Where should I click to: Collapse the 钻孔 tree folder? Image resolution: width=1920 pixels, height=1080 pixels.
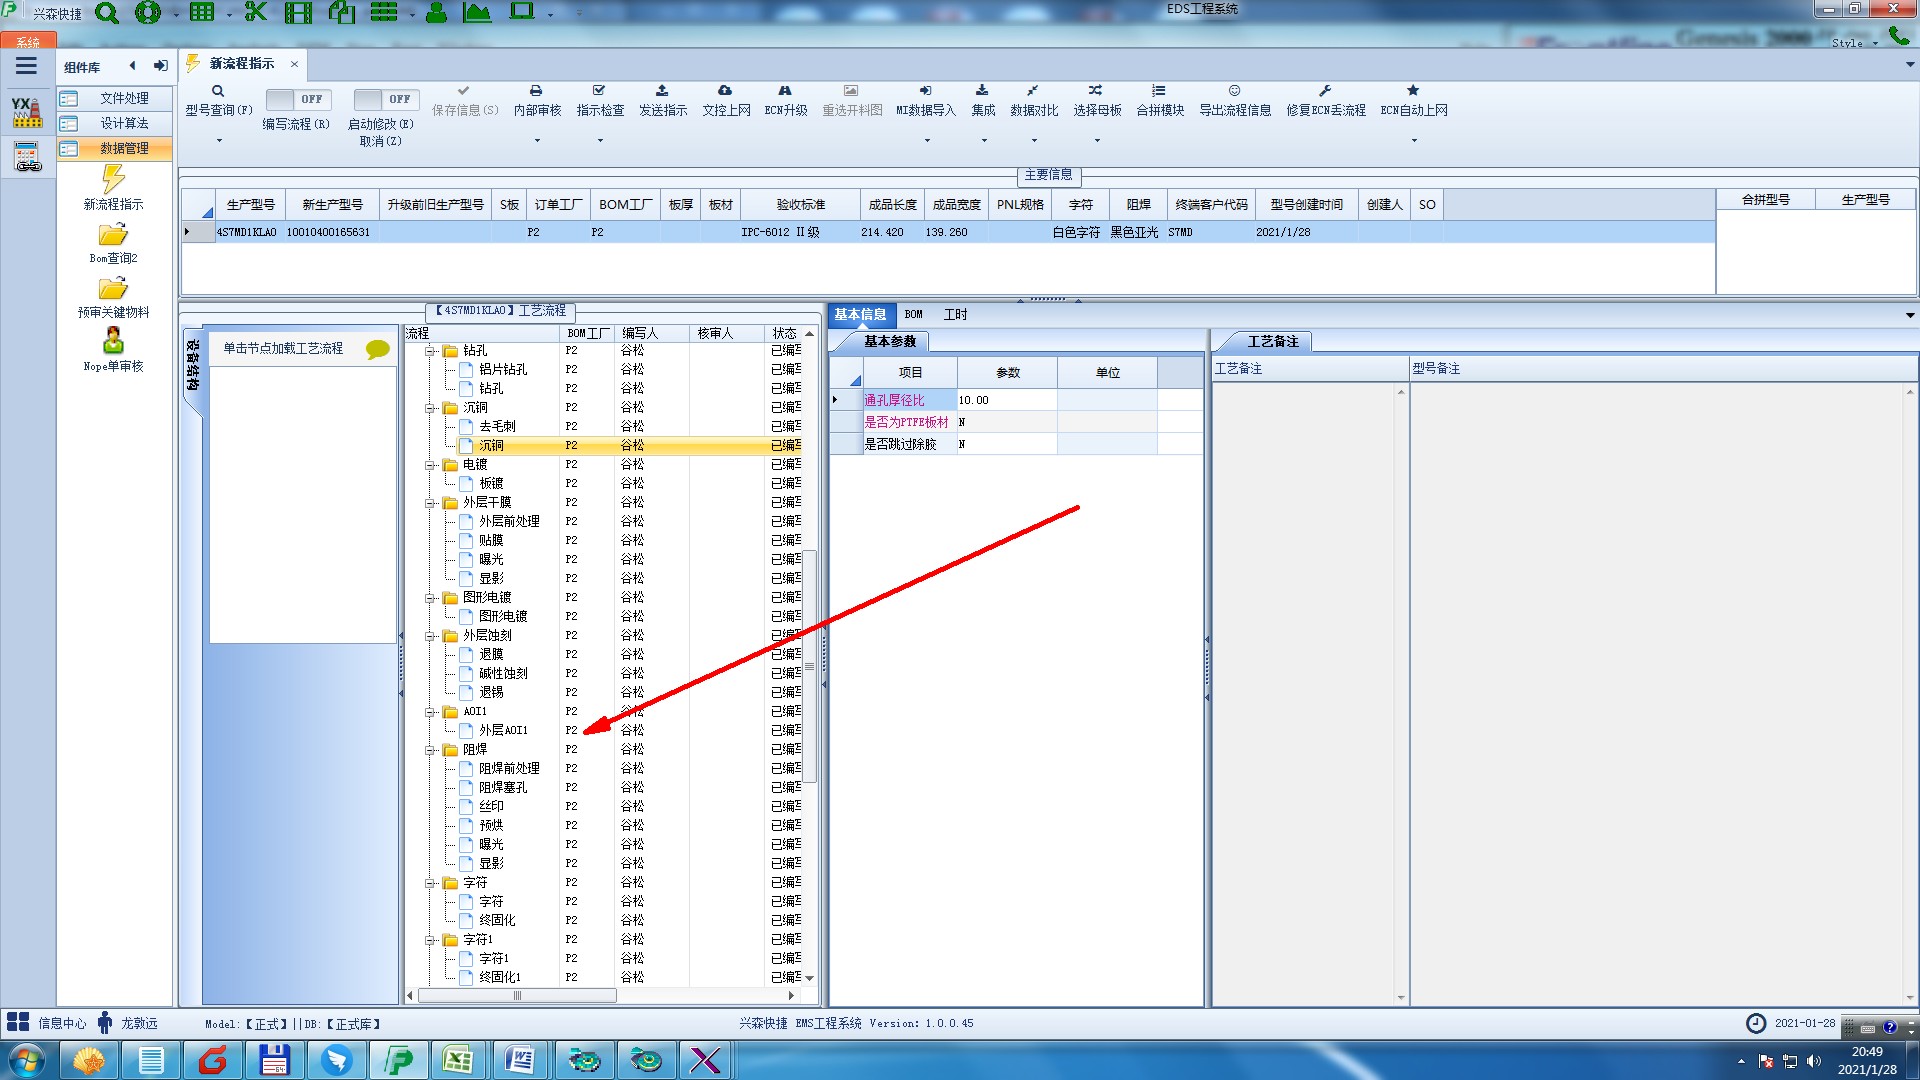point(430,351)
